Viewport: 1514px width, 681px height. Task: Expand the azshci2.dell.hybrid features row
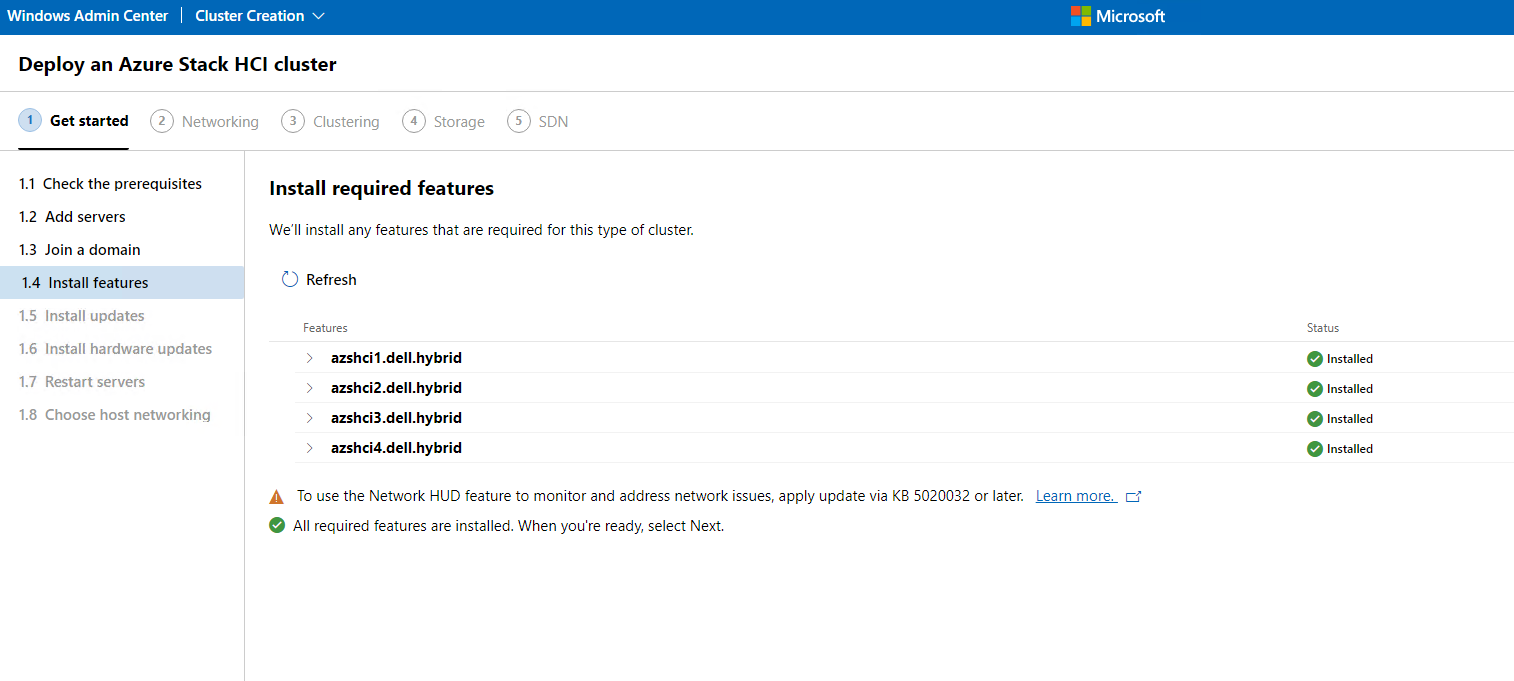[x=310, y=388]
